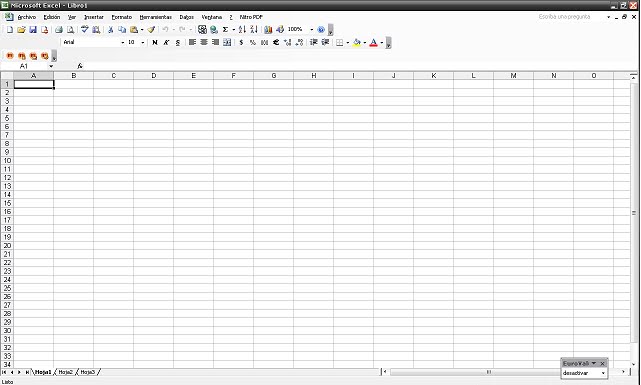The height and width of the screenshot is (385, 641).
Task: Open the Archivo menu
Action: coord(27,17)
